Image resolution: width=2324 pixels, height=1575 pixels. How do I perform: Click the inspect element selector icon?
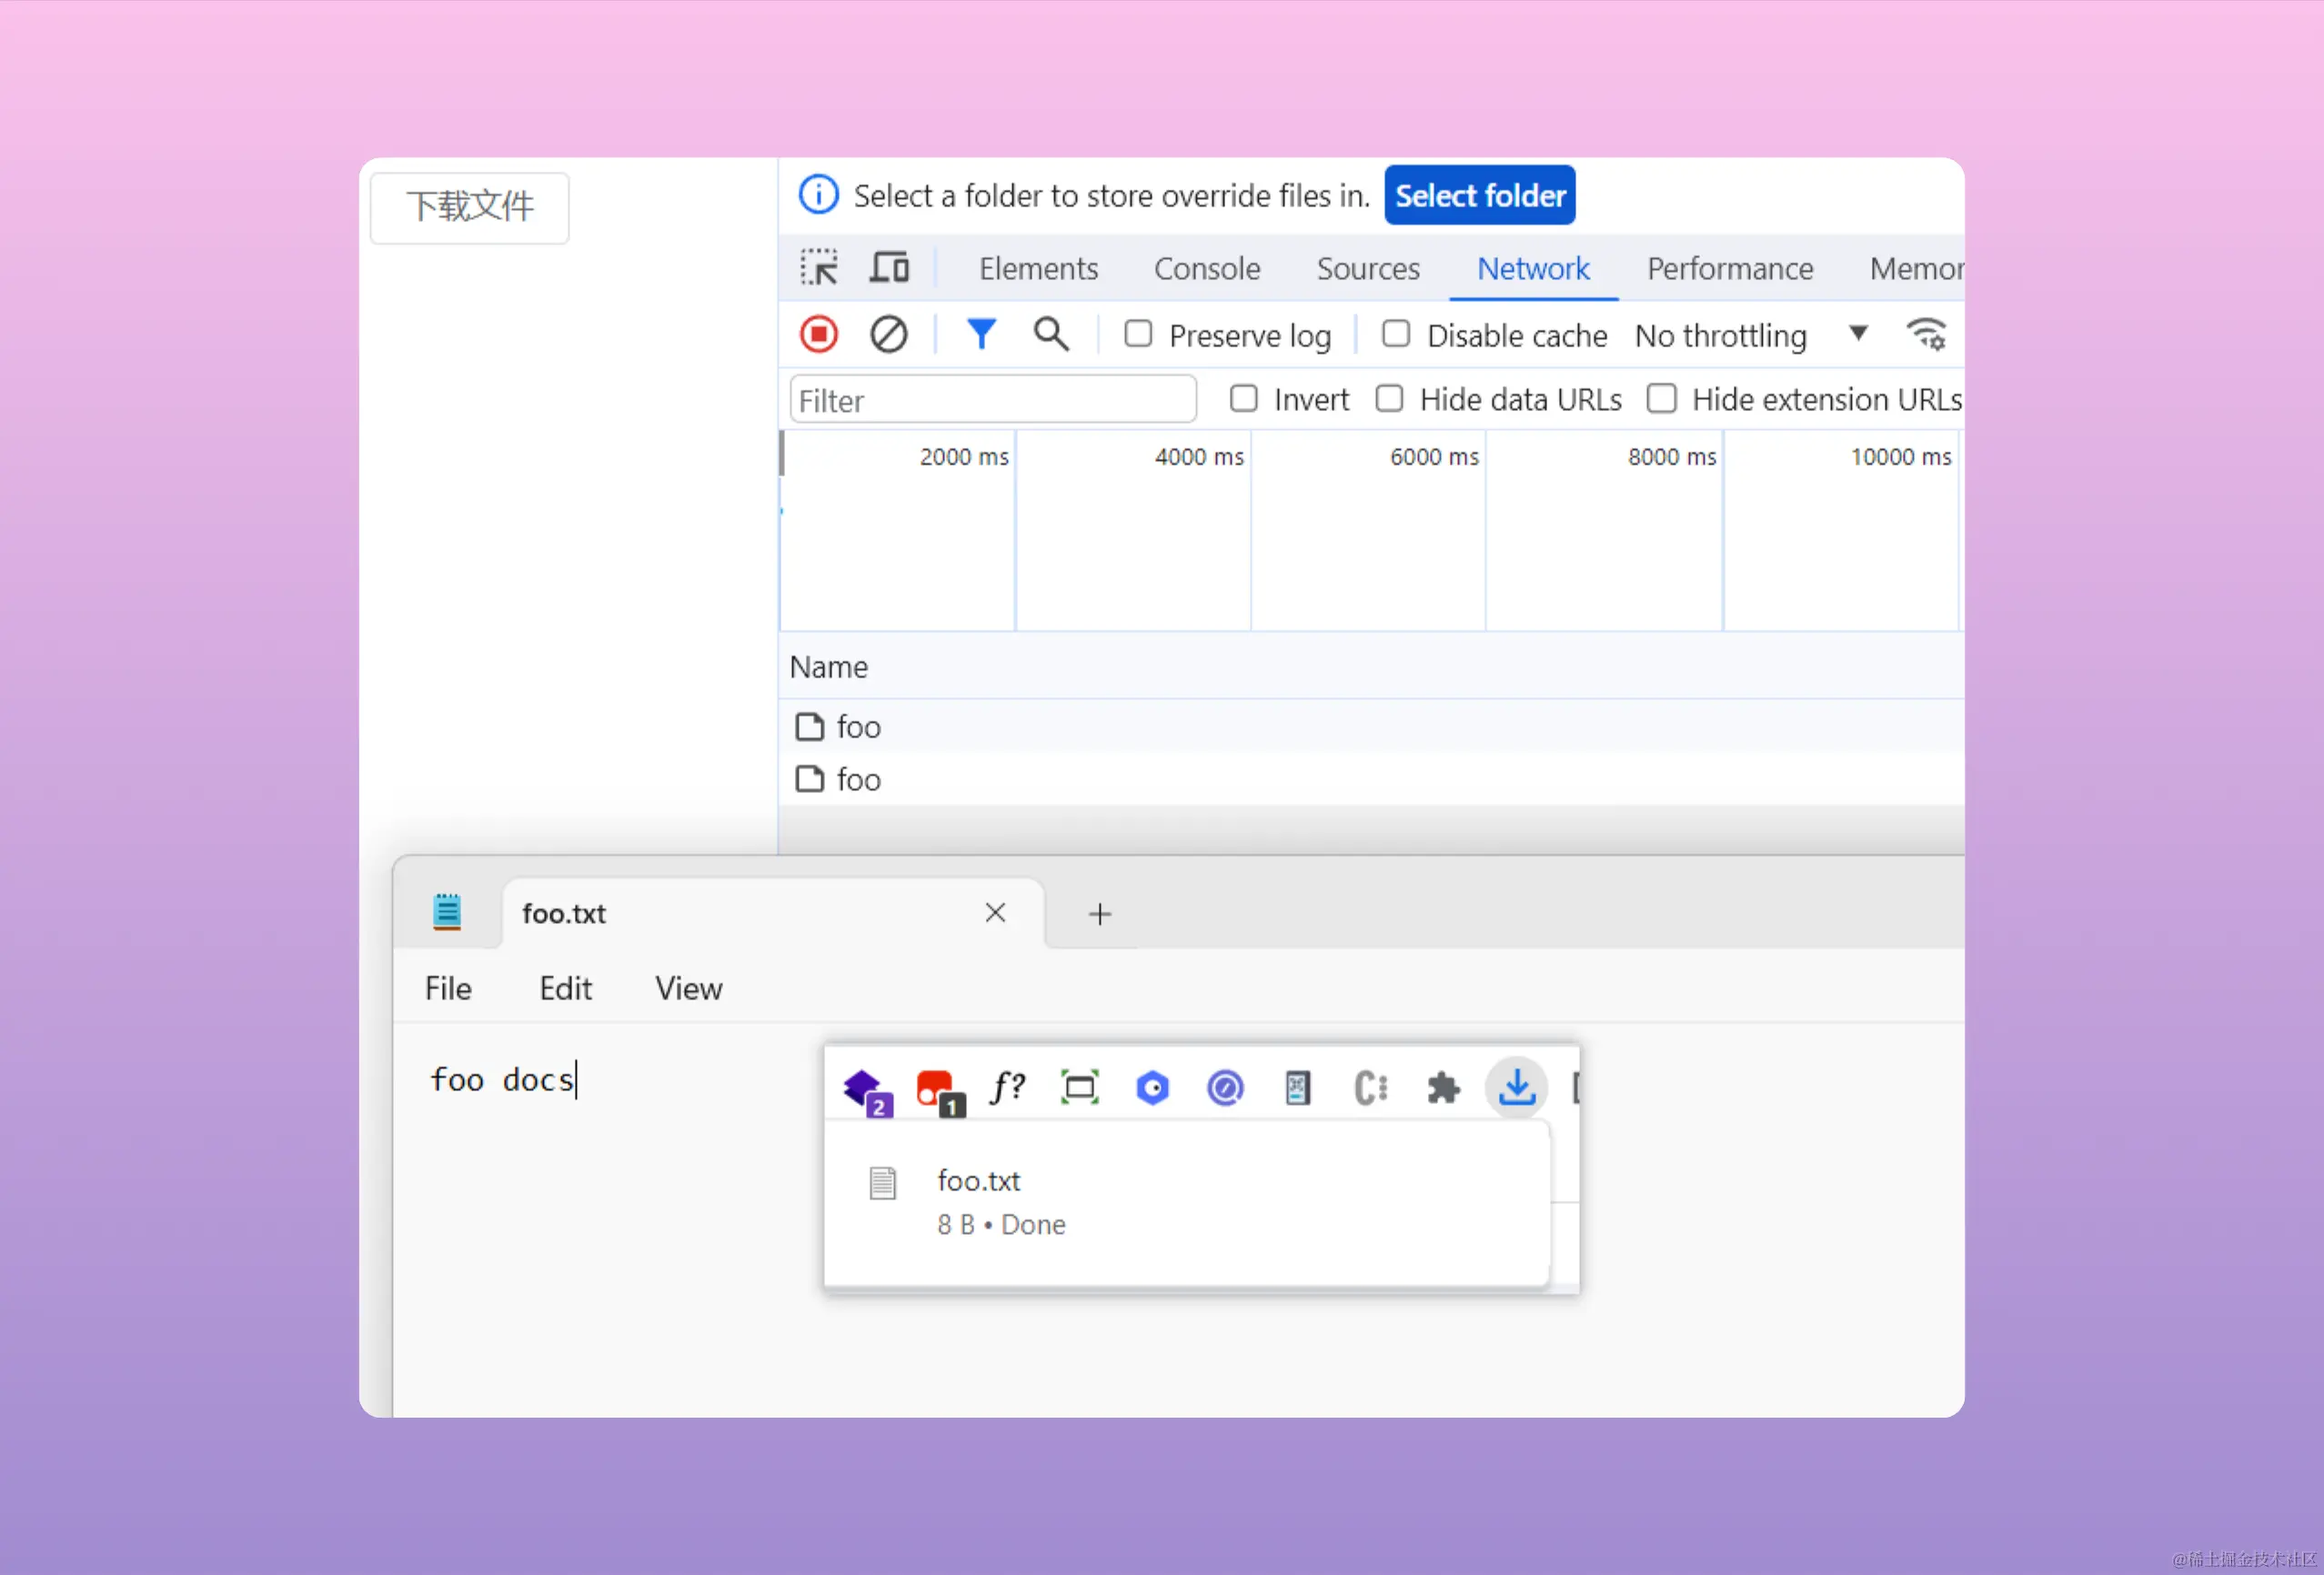pos(819,268)
